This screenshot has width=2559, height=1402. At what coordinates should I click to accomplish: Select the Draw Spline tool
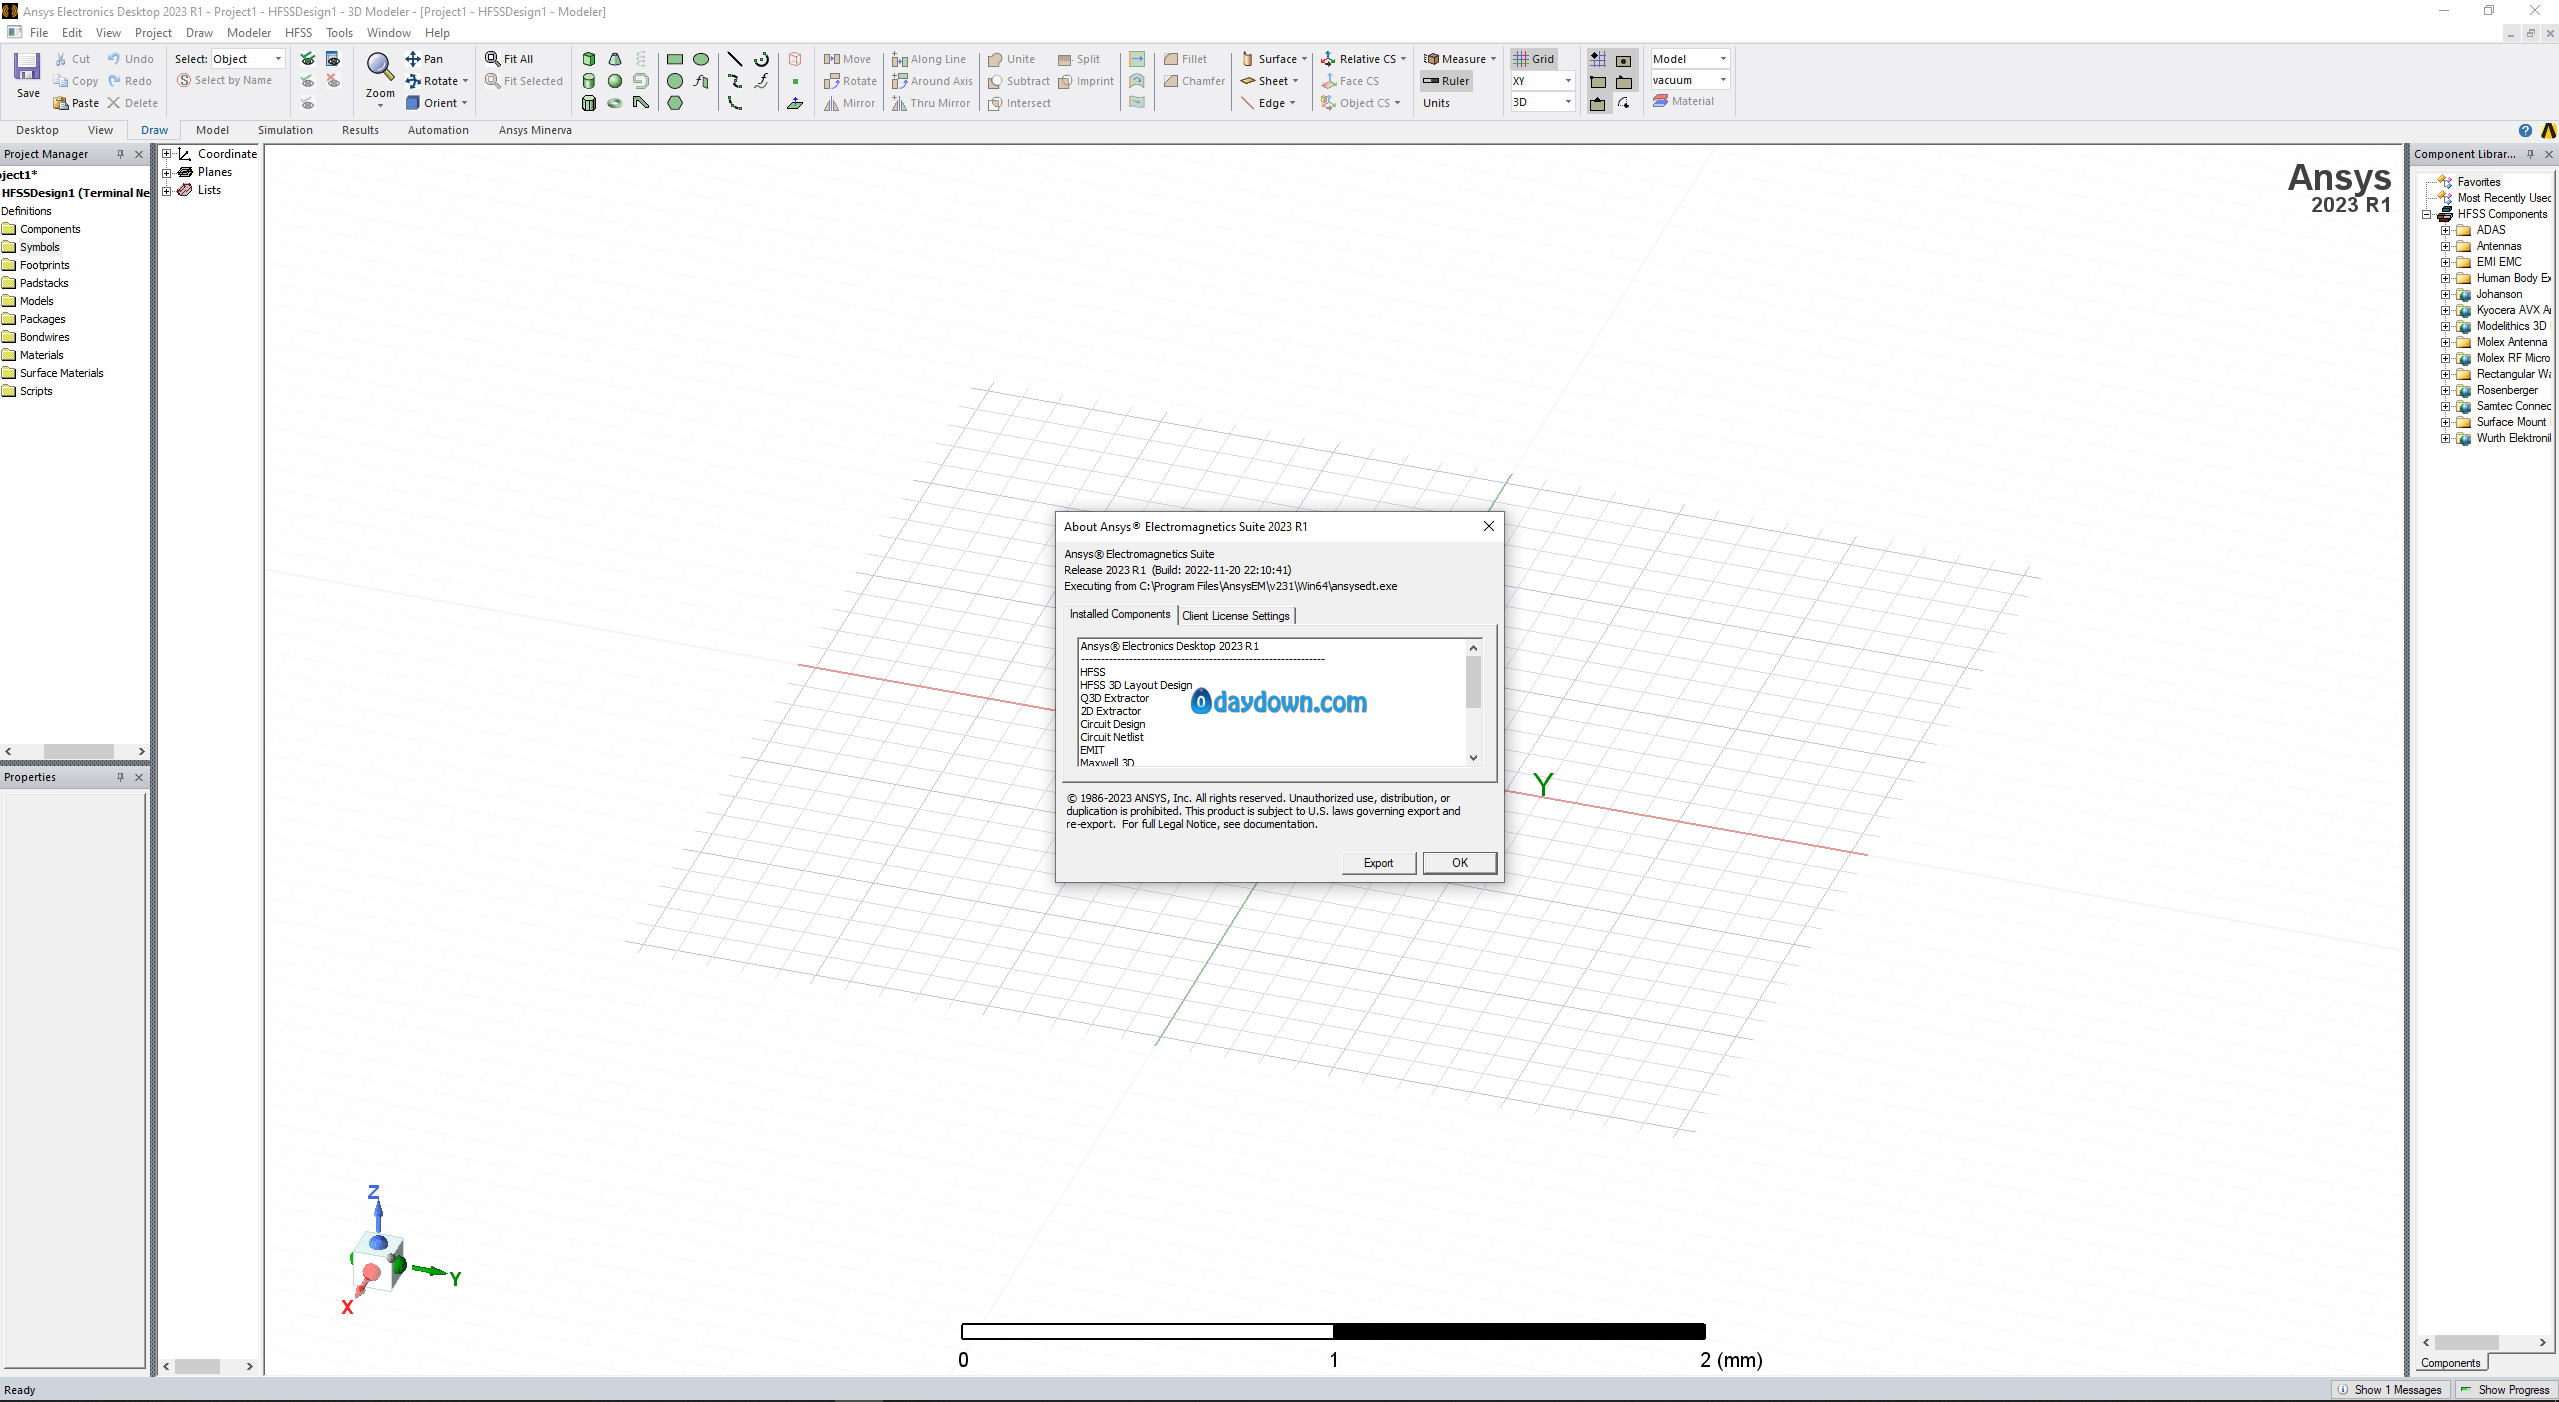click(x=735, y=81)
